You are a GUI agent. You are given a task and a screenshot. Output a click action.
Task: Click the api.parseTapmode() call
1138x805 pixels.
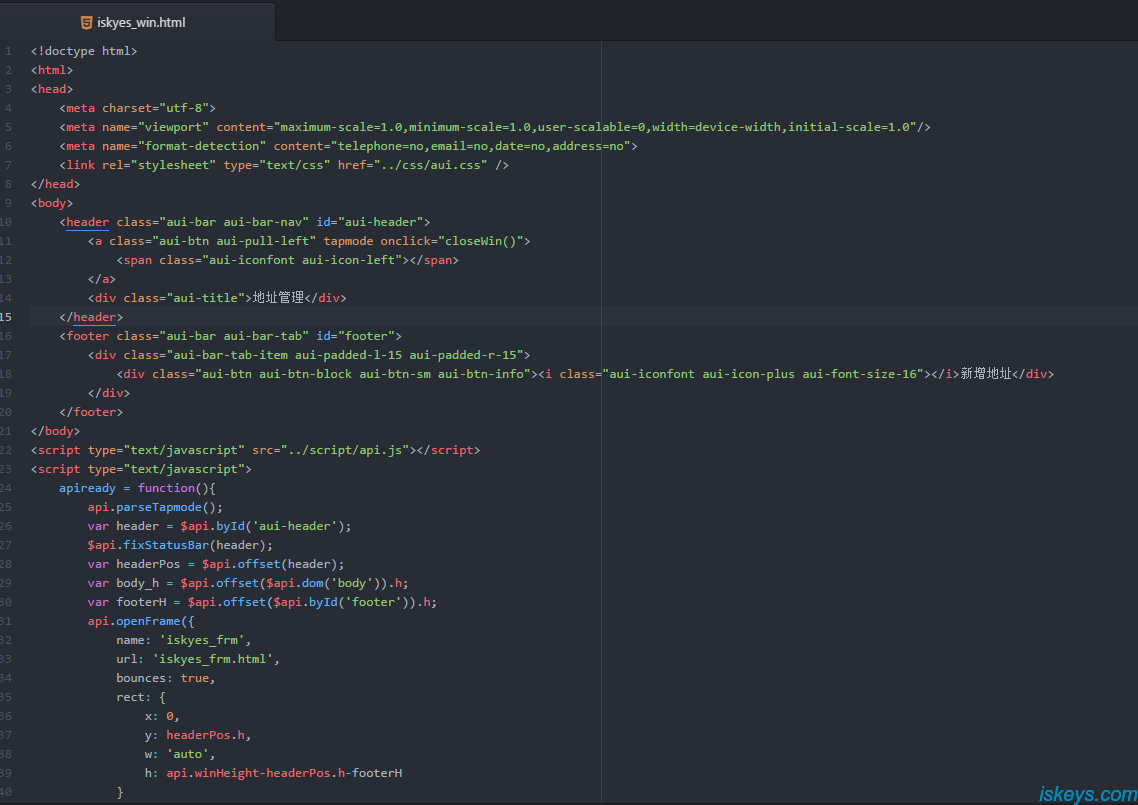pyautogui.click(x=155, y=507)
